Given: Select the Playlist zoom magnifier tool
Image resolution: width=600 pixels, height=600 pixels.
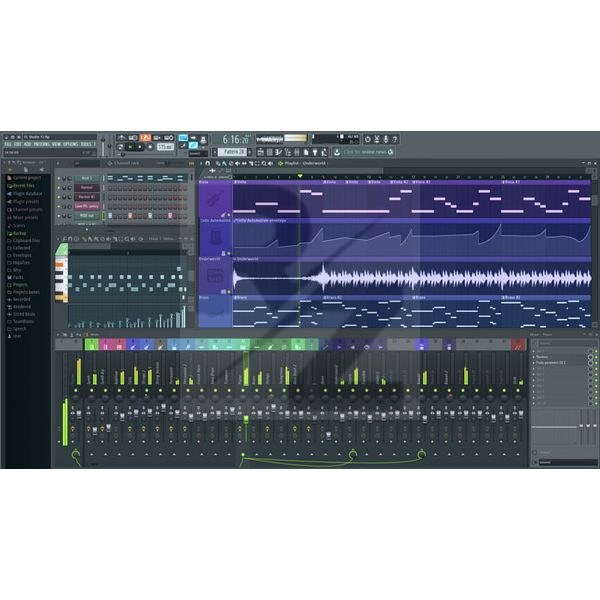Looking at the screenshot, I should pos(264,163).
